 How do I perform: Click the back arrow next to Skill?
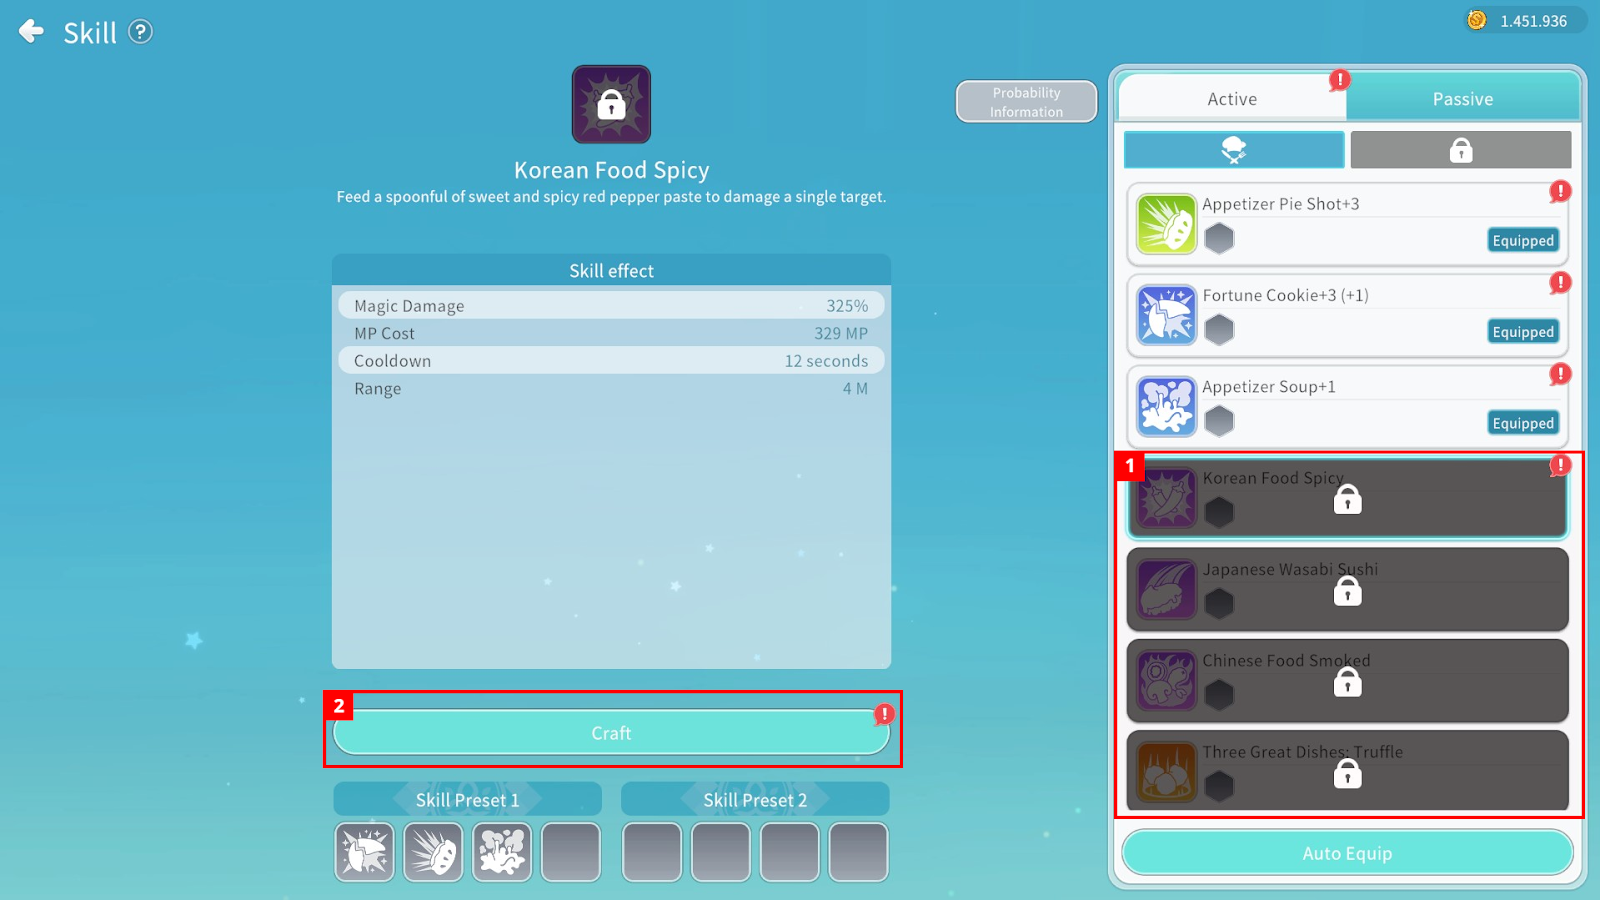tap(32, 32)
